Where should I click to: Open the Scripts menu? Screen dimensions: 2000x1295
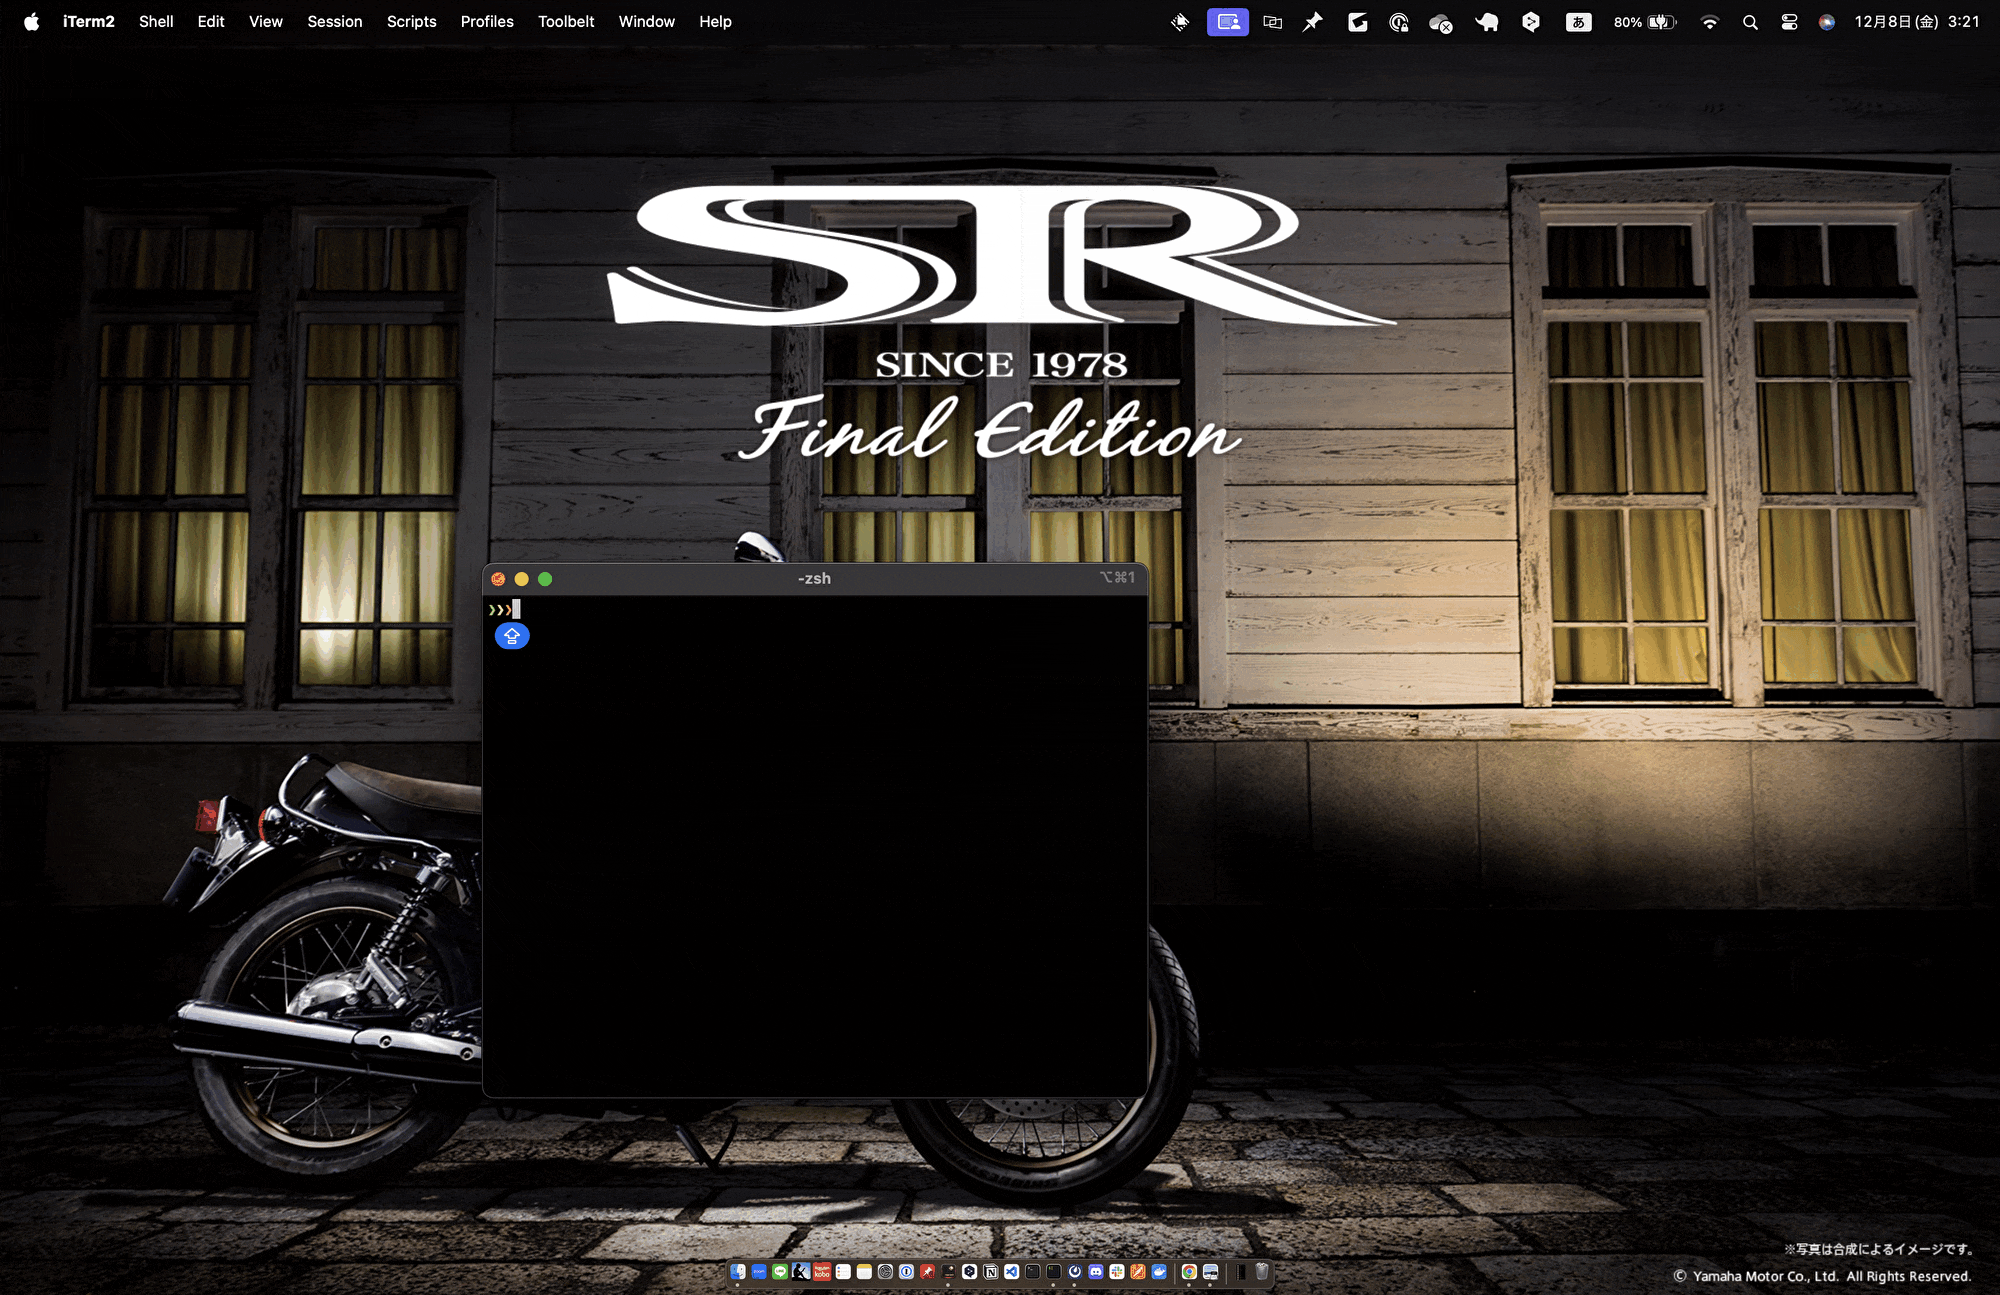click(411, 21)
